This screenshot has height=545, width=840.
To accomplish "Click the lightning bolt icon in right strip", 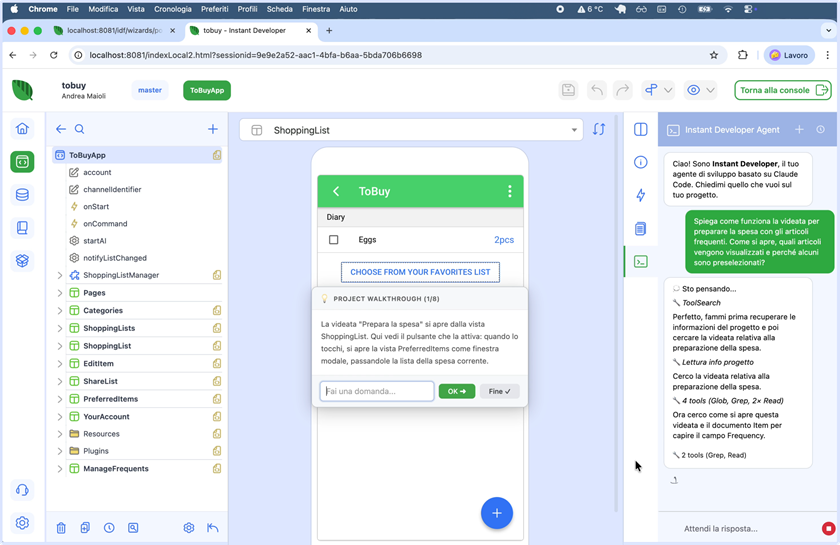I will click(641, 195).
